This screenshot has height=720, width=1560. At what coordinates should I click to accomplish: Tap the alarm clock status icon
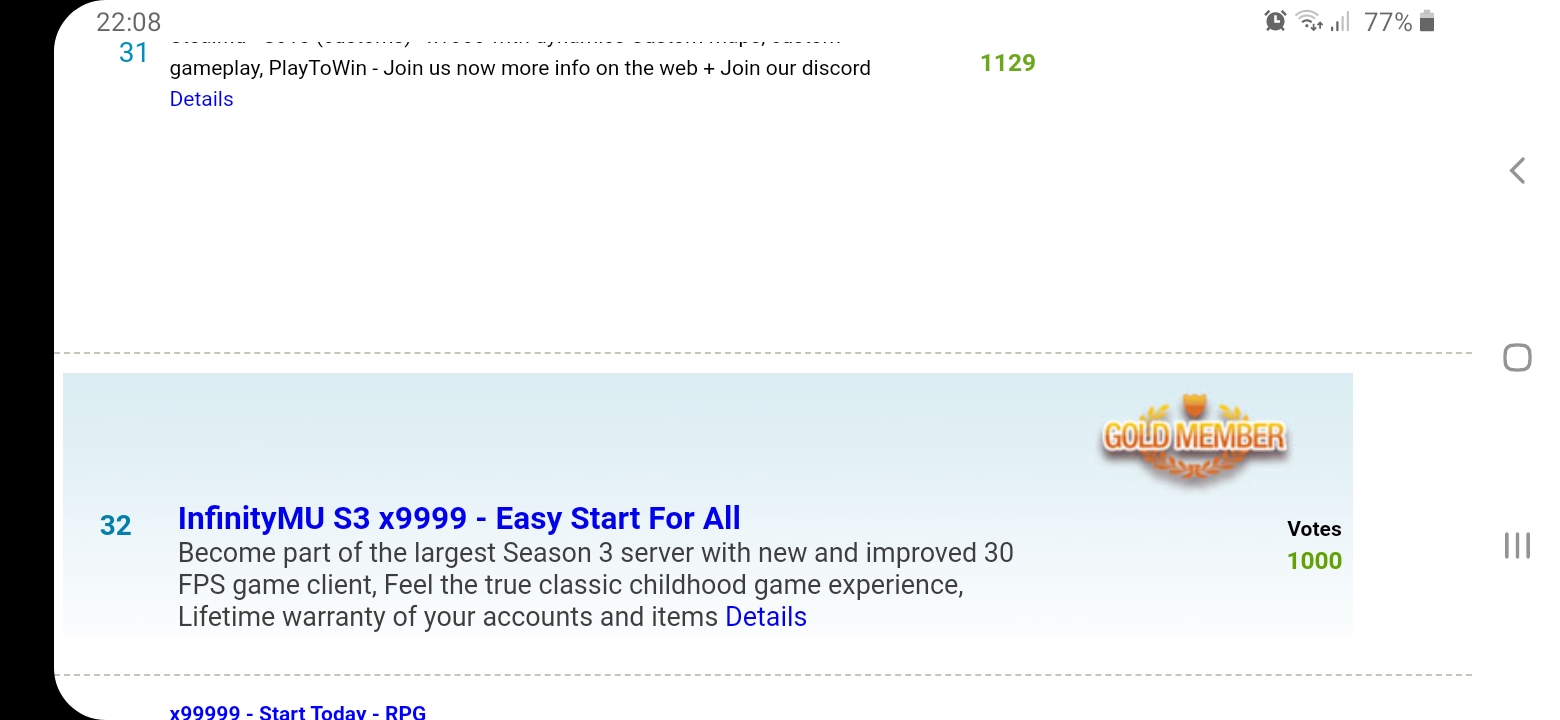tap(1275, 21)
